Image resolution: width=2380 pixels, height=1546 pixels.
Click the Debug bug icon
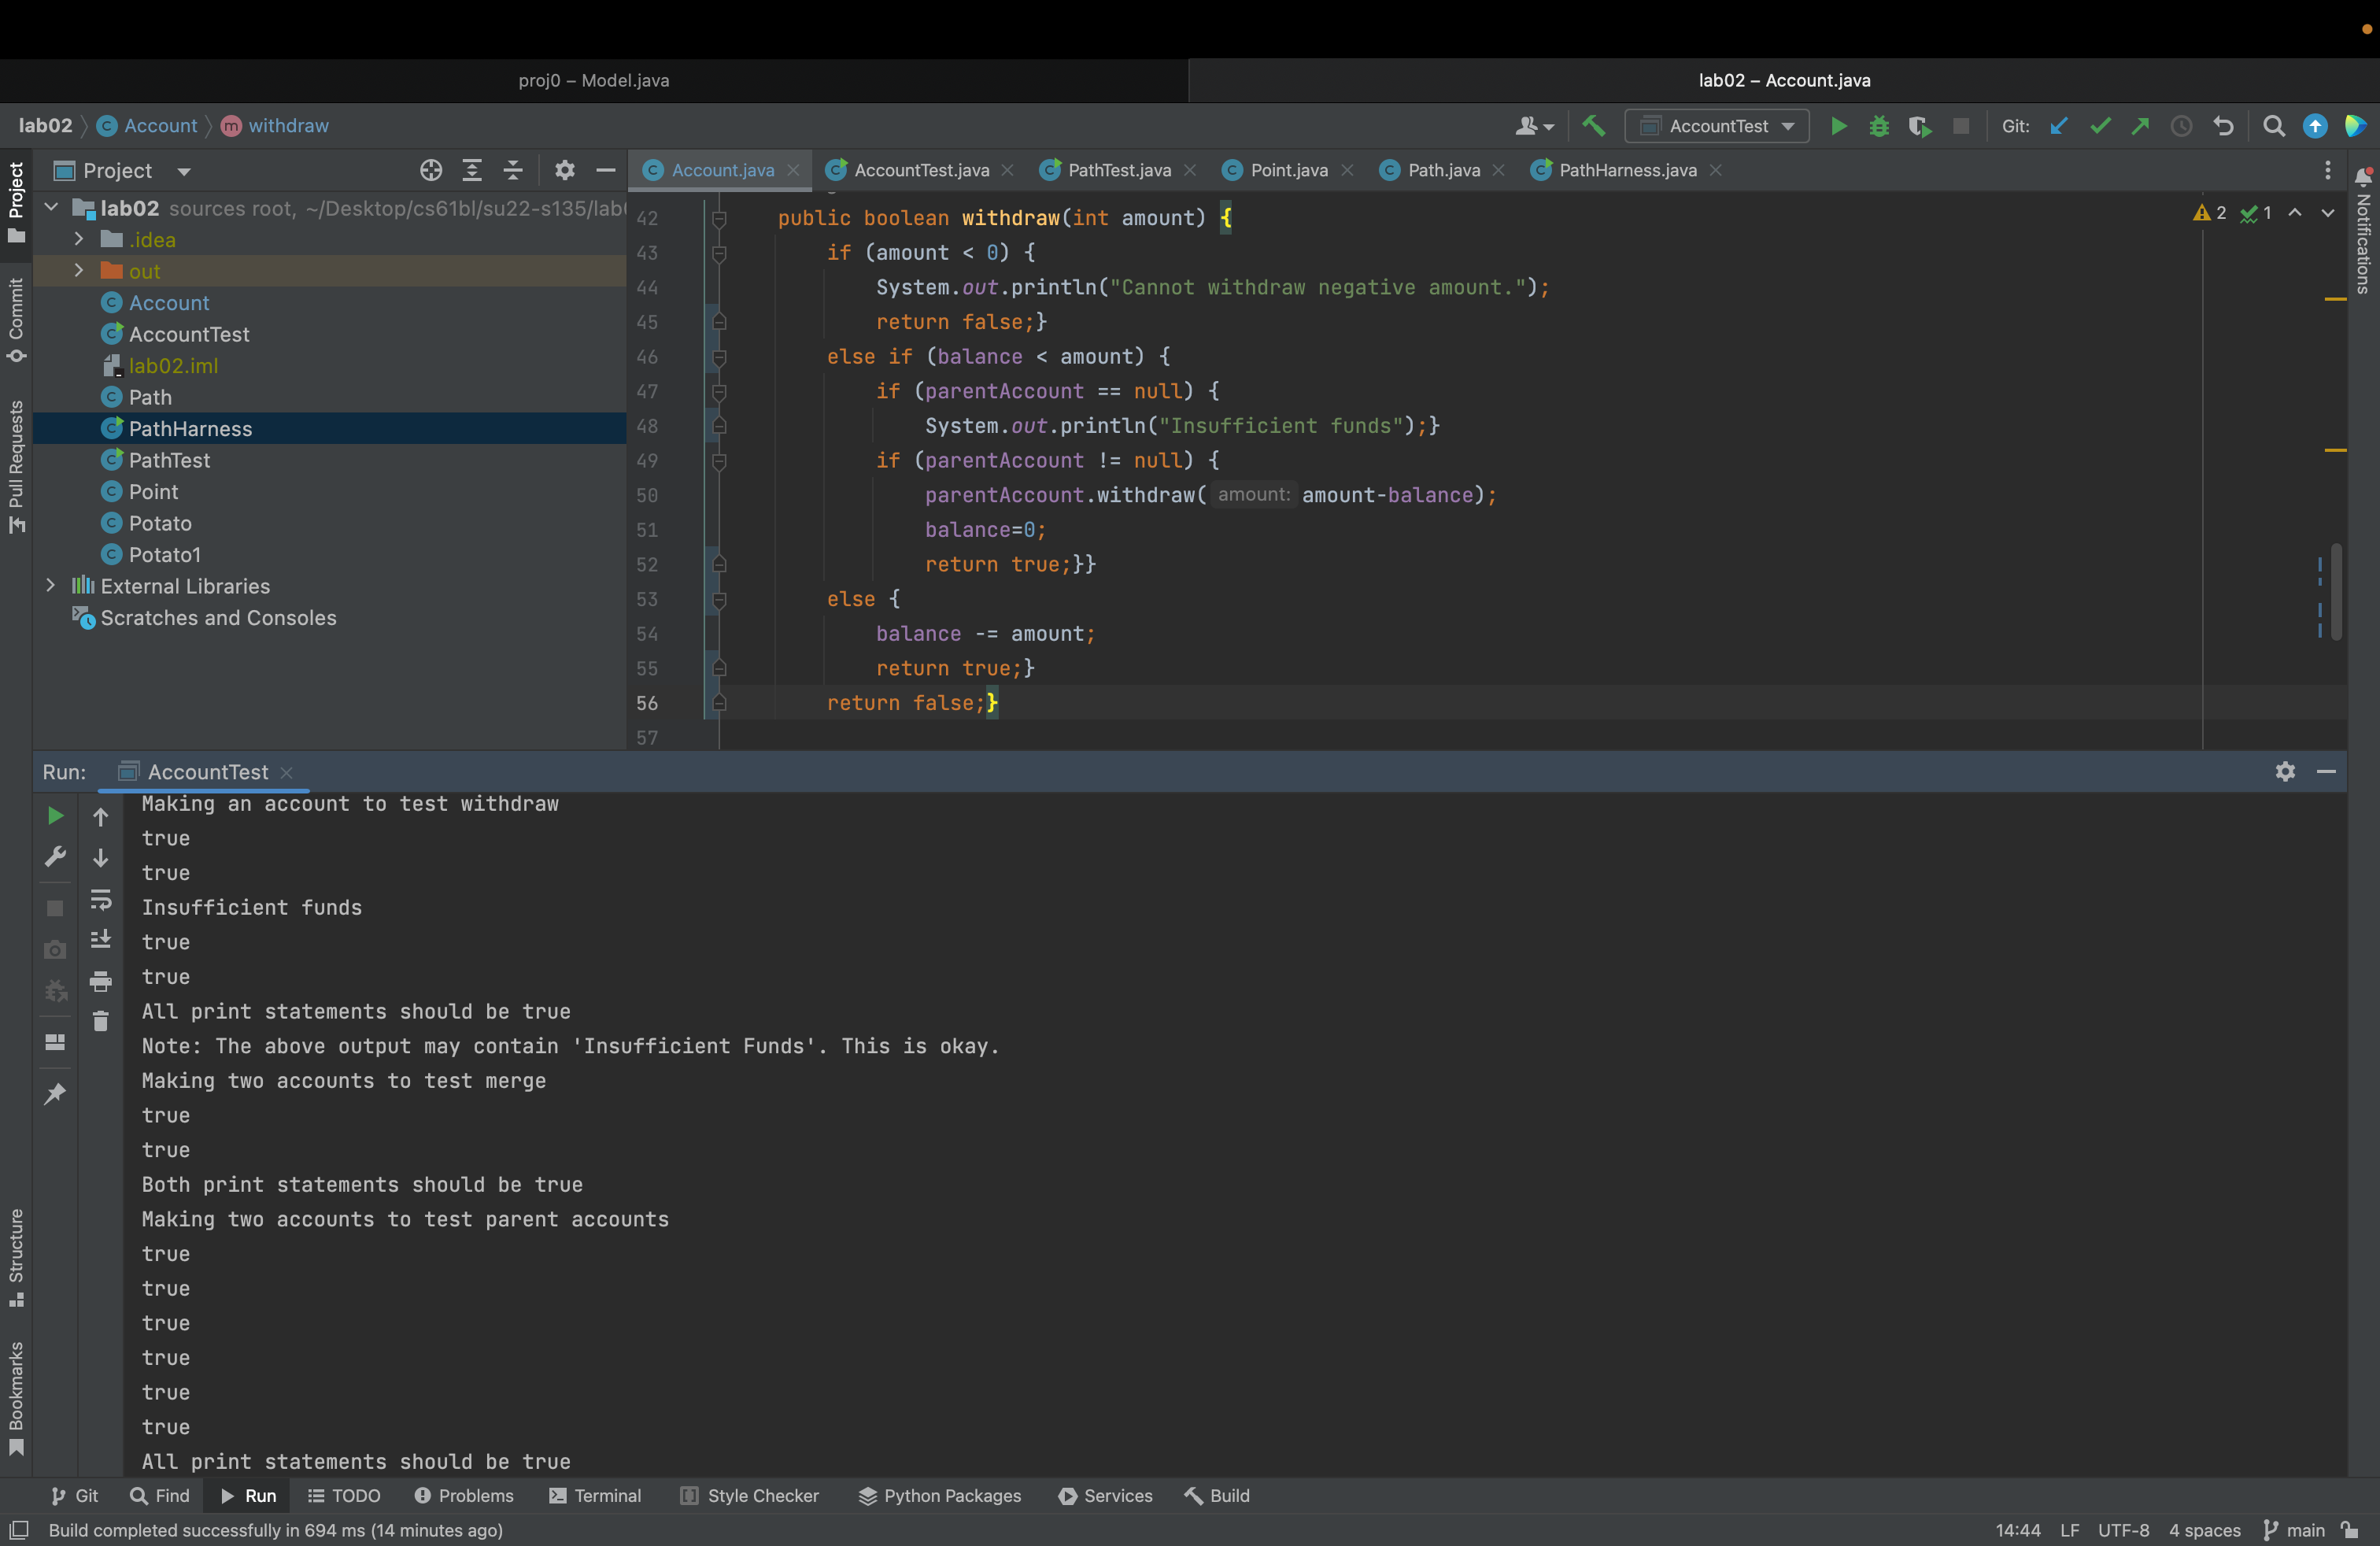[1879, 126]
